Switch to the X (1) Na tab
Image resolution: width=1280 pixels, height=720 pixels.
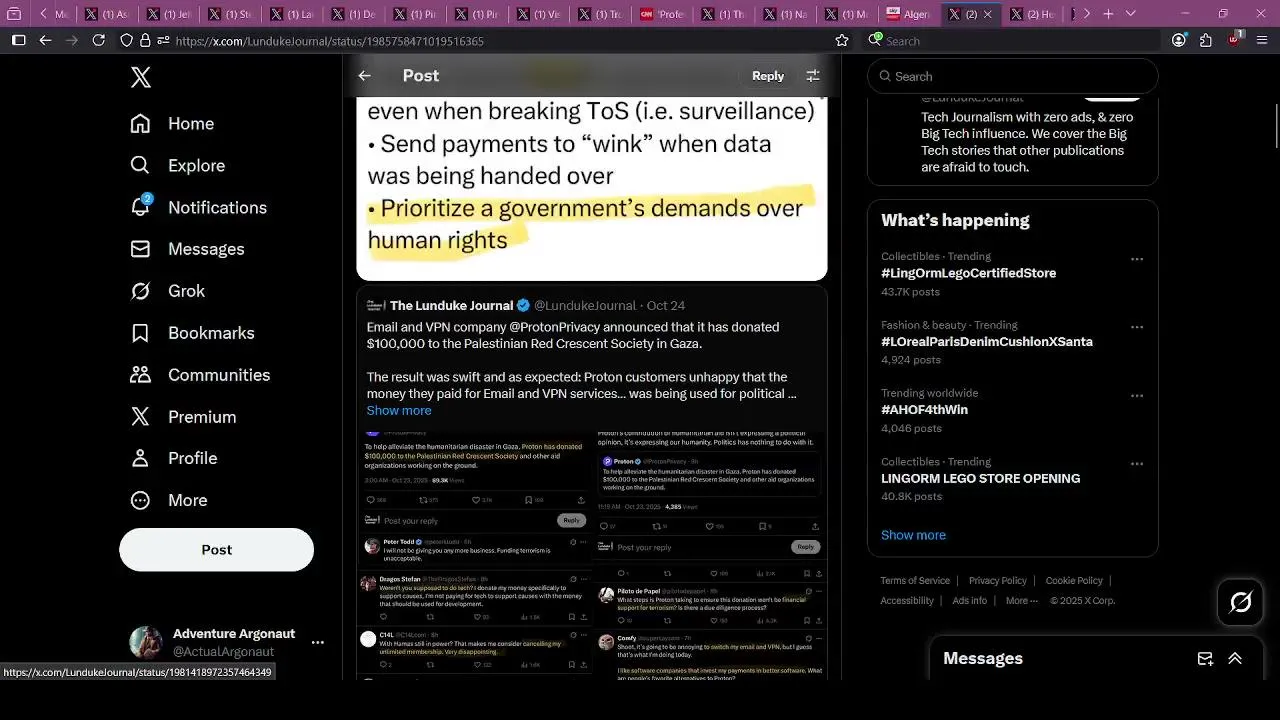click(x=786, y=14)
